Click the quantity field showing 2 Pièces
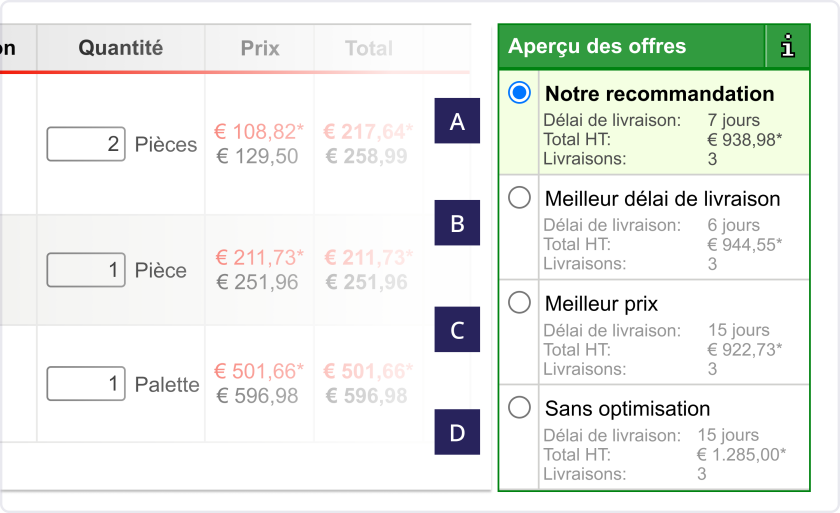 (86, 144)
